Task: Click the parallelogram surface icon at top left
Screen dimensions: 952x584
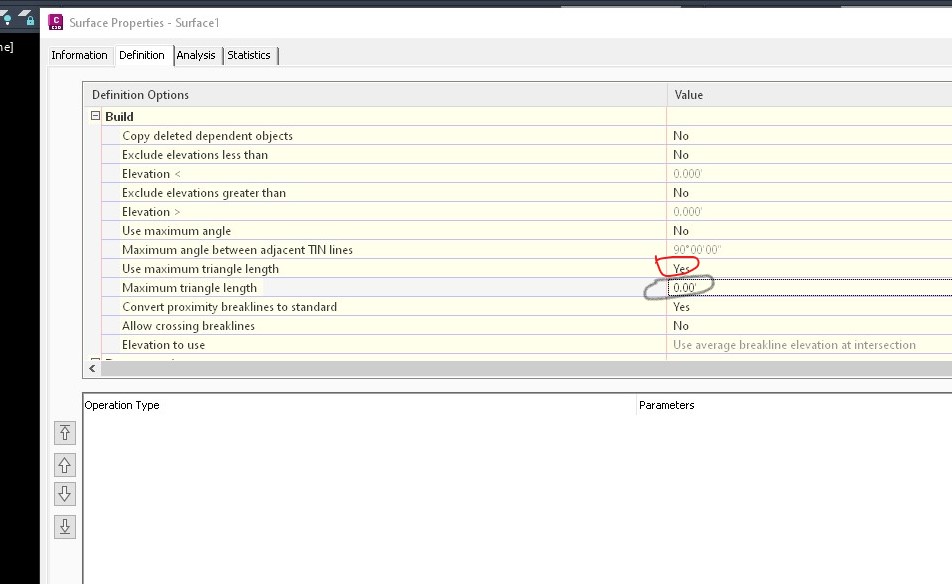Action: tap(24, 11)
